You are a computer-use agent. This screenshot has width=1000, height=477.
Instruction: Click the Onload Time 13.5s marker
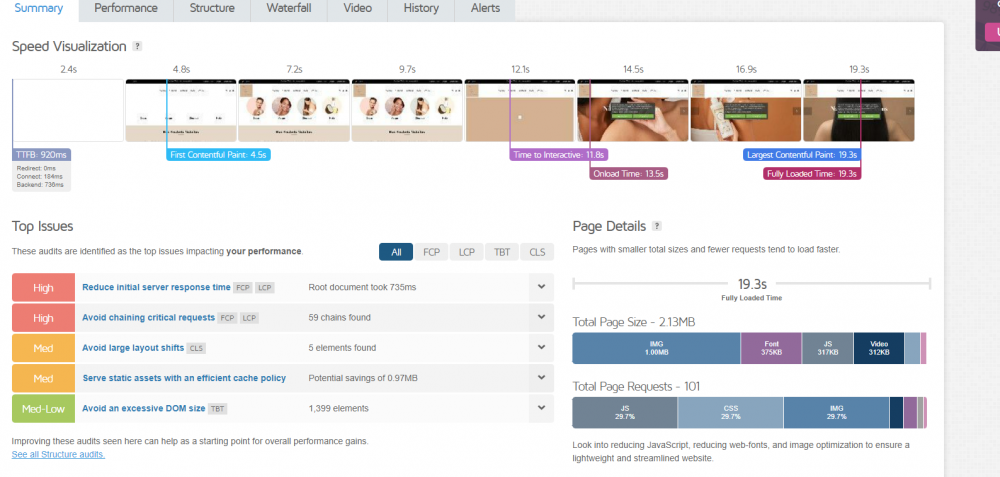click(x=629, y=173)
